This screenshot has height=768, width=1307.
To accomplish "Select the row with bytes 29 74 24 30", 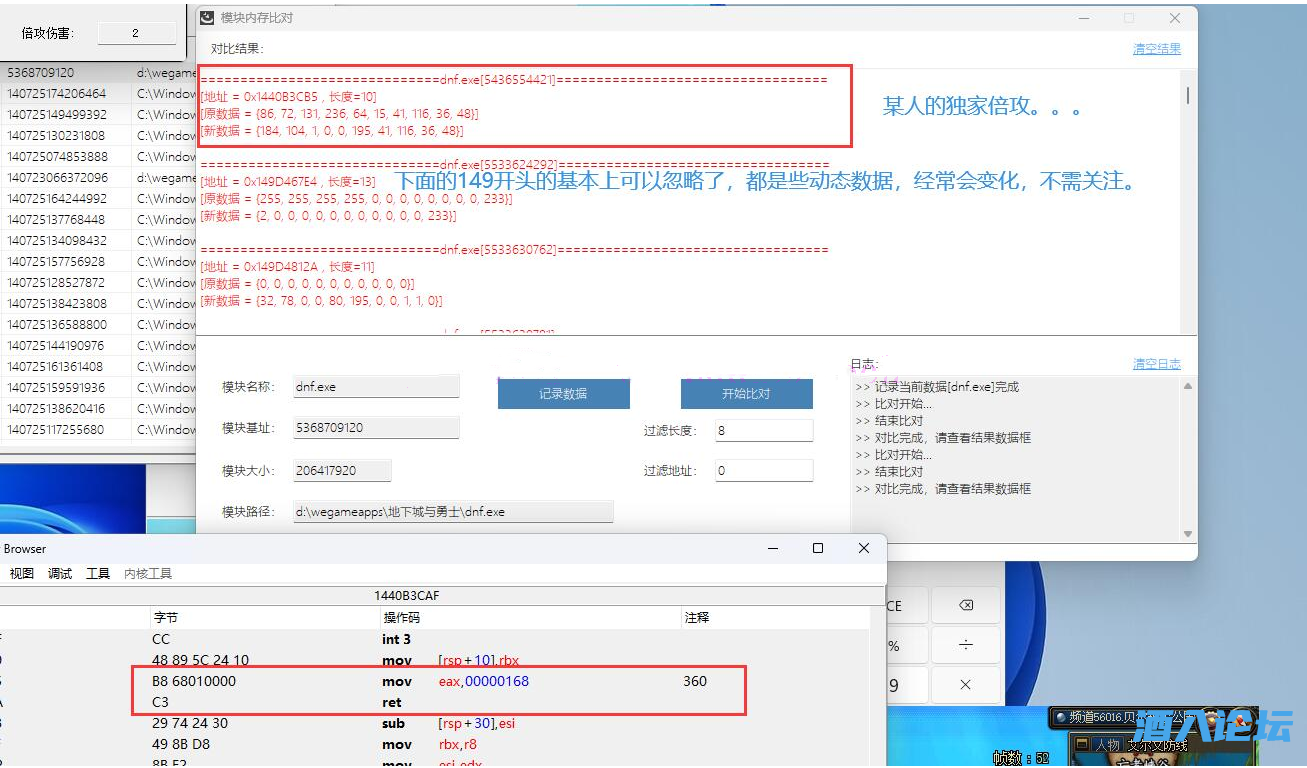I will [x=435, y=723].
